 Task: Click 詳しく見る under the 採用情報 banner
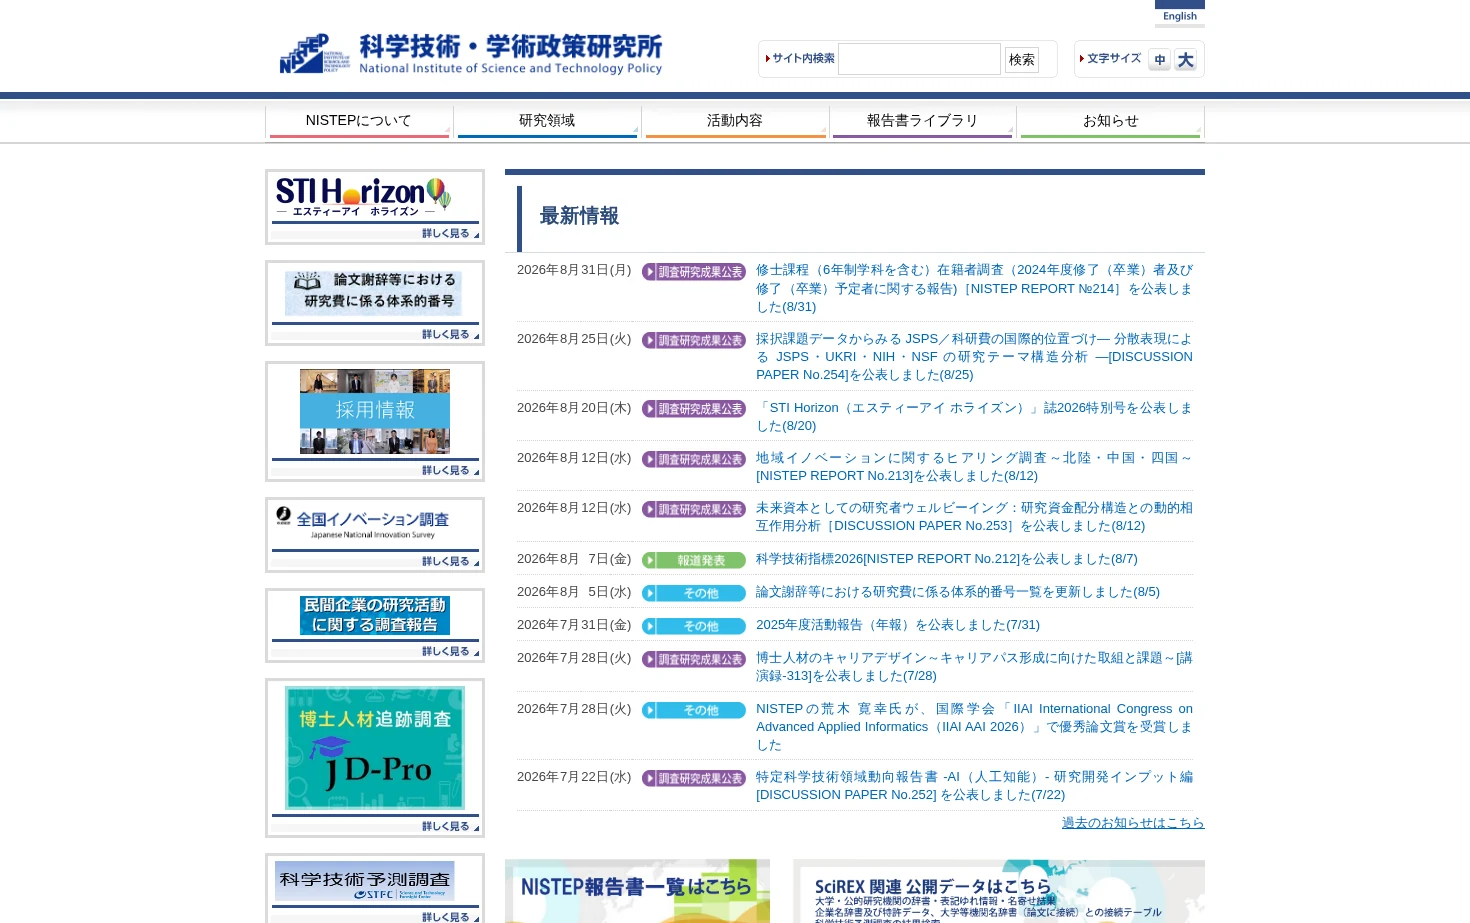450,471
